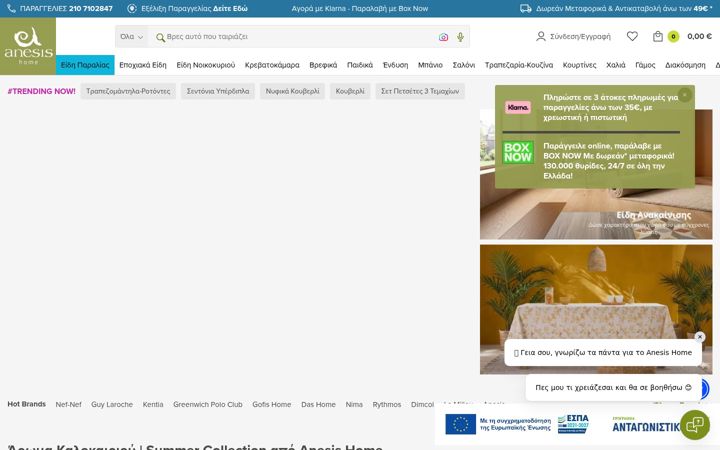Click the 0,00 € cart total
720x450 pixels.
click(x=699, y=36)
